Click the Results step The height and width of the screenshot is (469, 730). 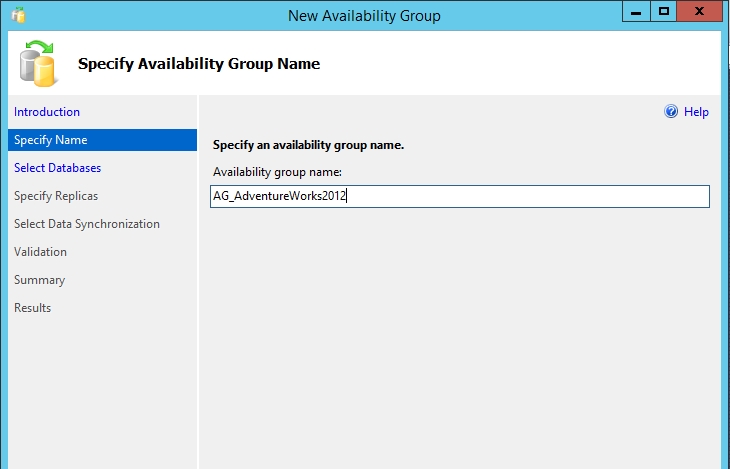(x=32, y=308)
